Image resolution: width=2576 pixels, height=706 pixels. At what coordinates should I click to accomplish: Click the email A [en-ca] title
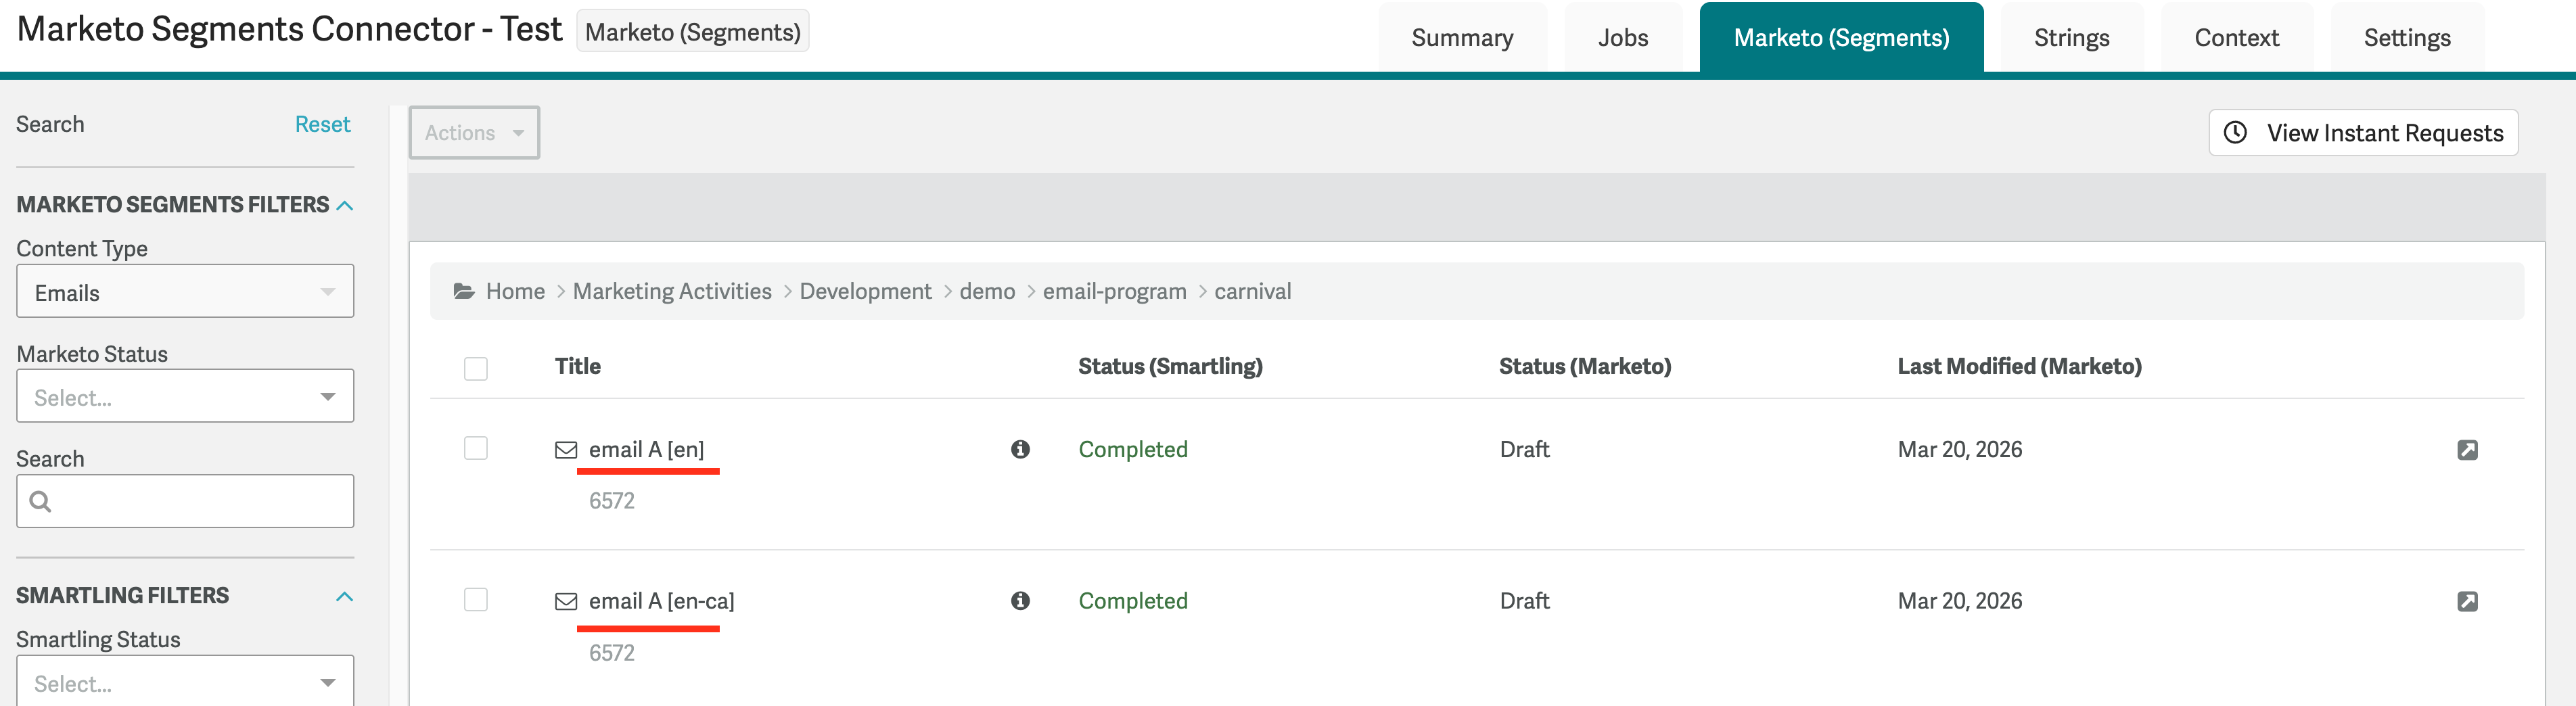pyautogui.click(x=661, y=601)
